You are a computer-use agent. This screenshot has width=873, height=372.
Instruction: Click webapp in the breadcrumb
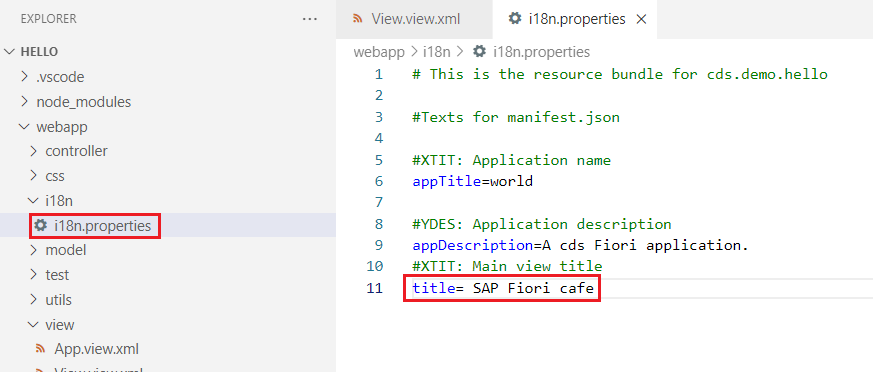379,52
